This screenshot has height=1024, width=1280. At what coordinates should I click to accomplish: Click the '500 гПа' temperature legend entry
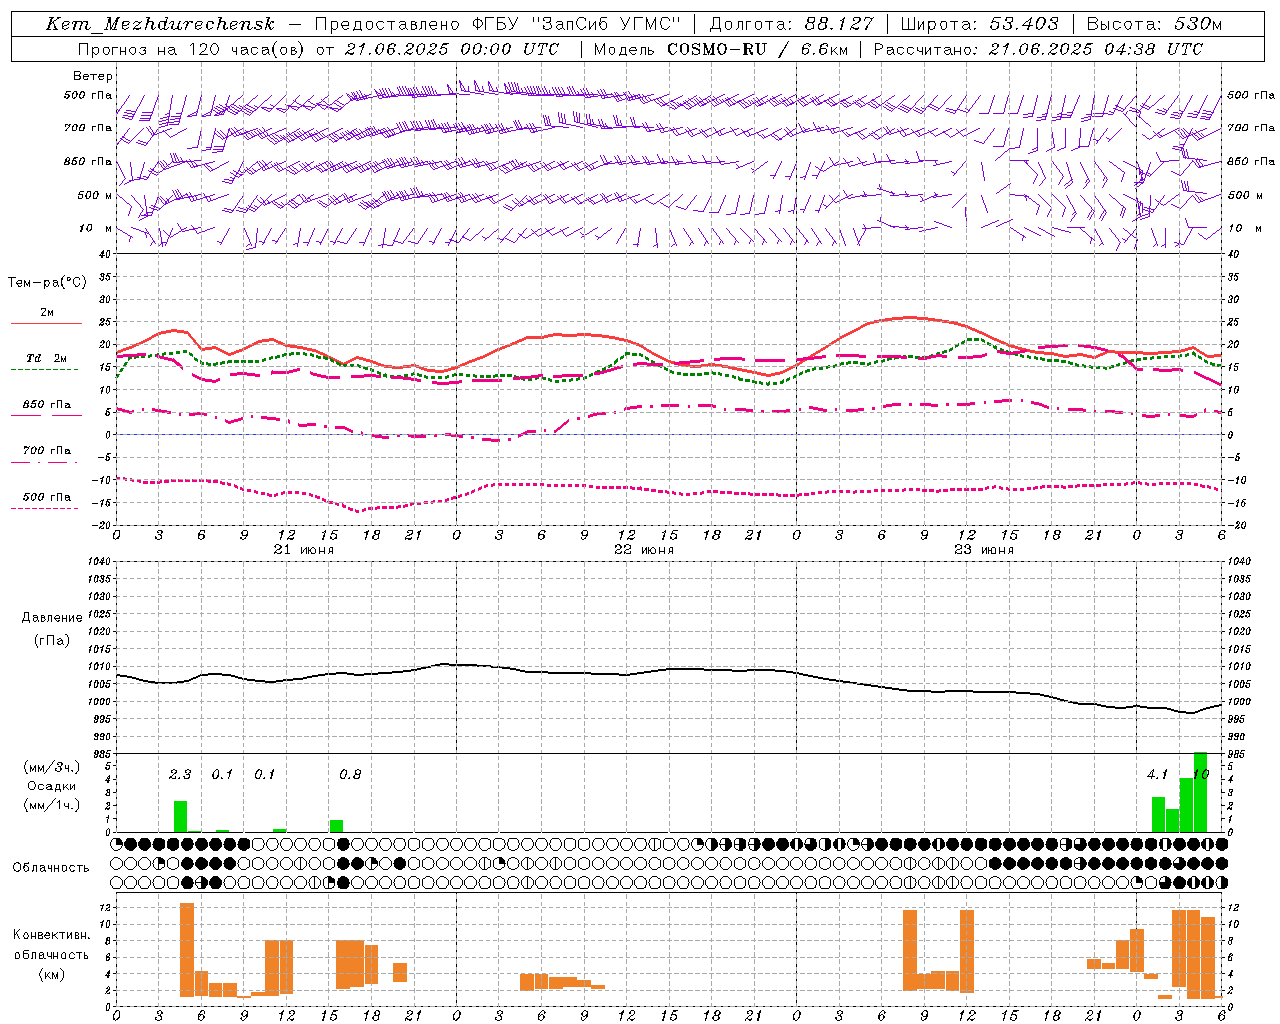click(x=47, y=497)
